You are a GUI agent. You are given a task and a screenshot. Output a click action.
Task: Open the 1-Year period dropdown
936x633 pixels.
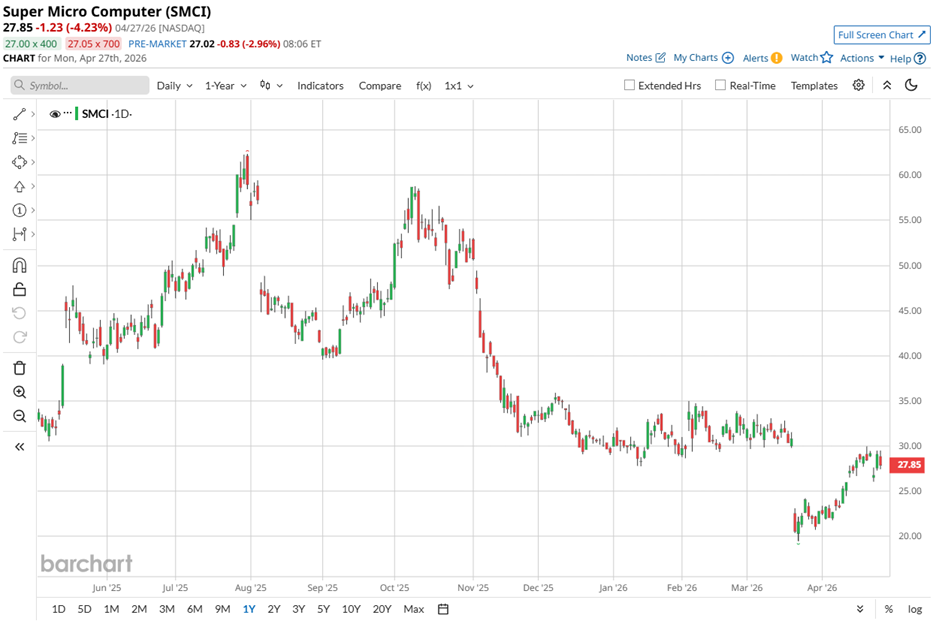coord(226,85)
